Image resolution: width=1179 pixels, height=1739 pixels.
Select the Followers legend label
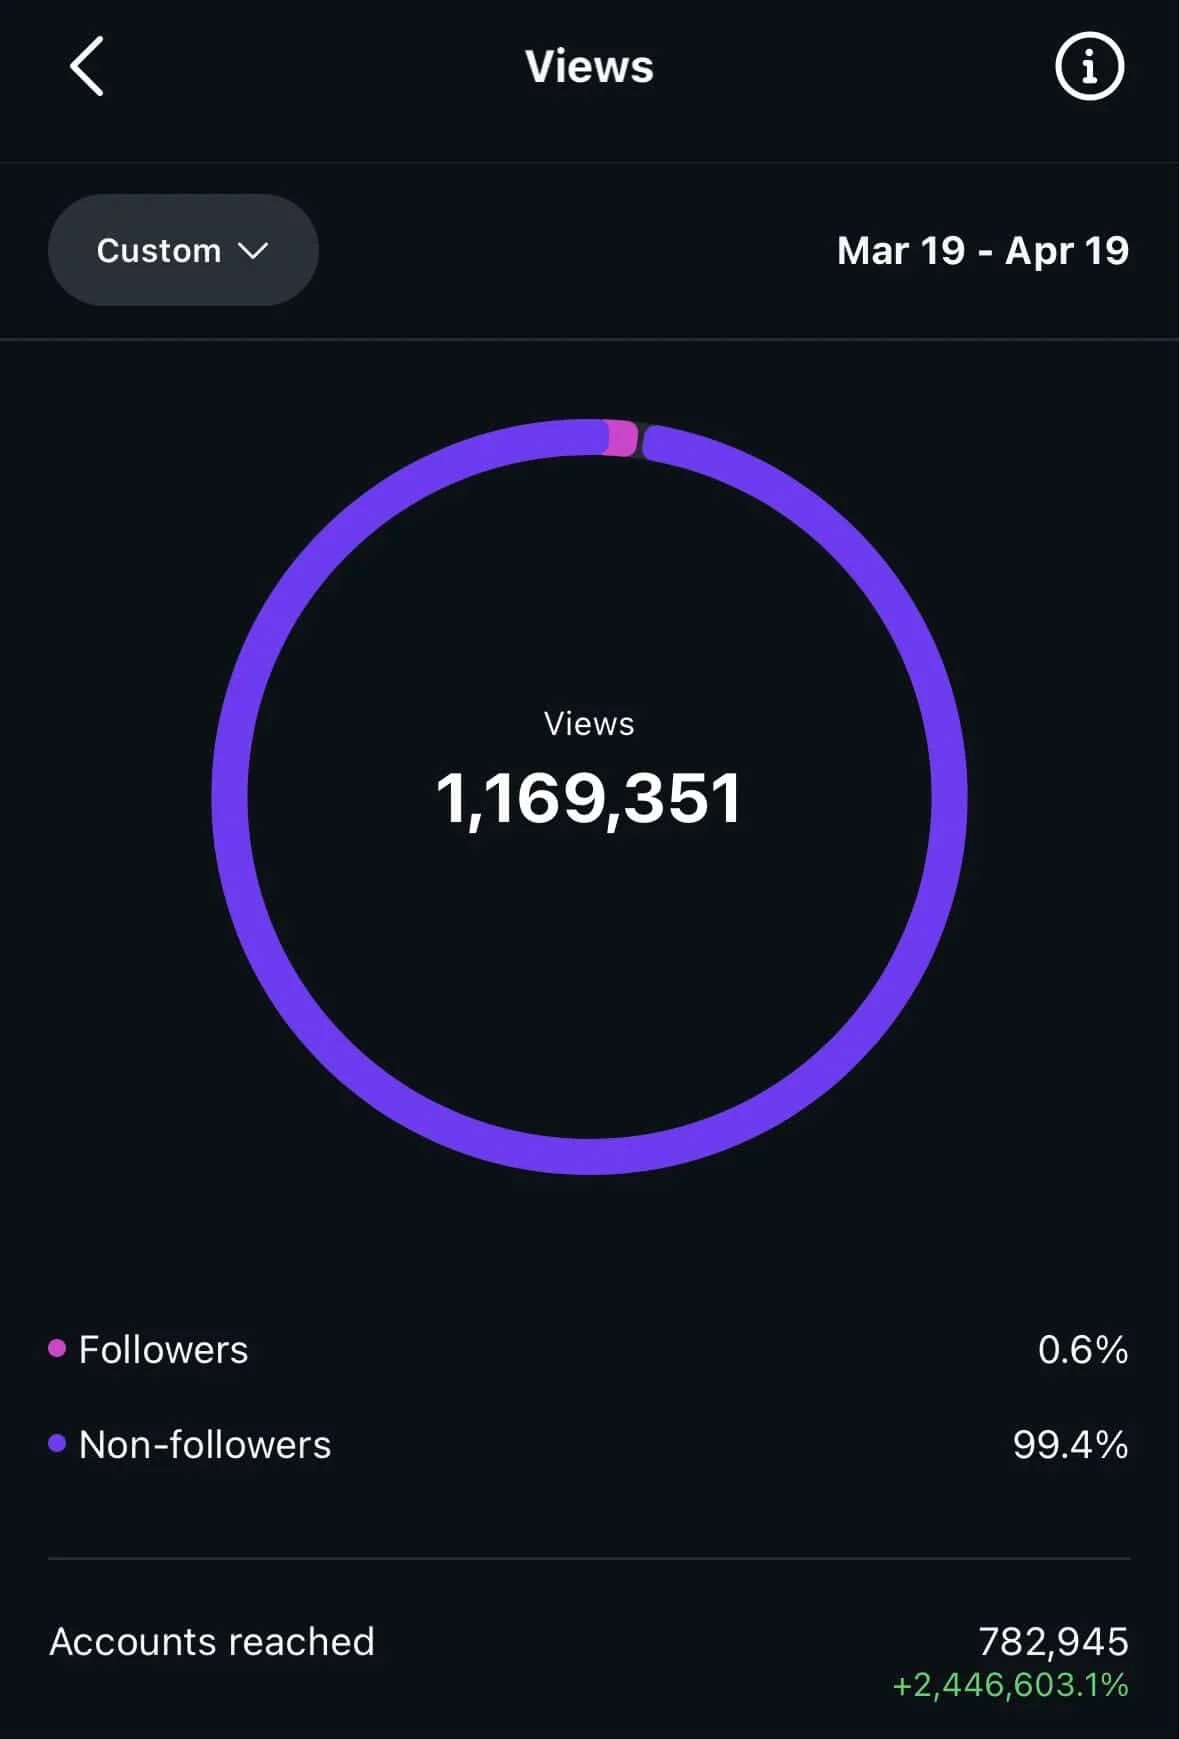pyautogui.click(x=163, y=1349)
